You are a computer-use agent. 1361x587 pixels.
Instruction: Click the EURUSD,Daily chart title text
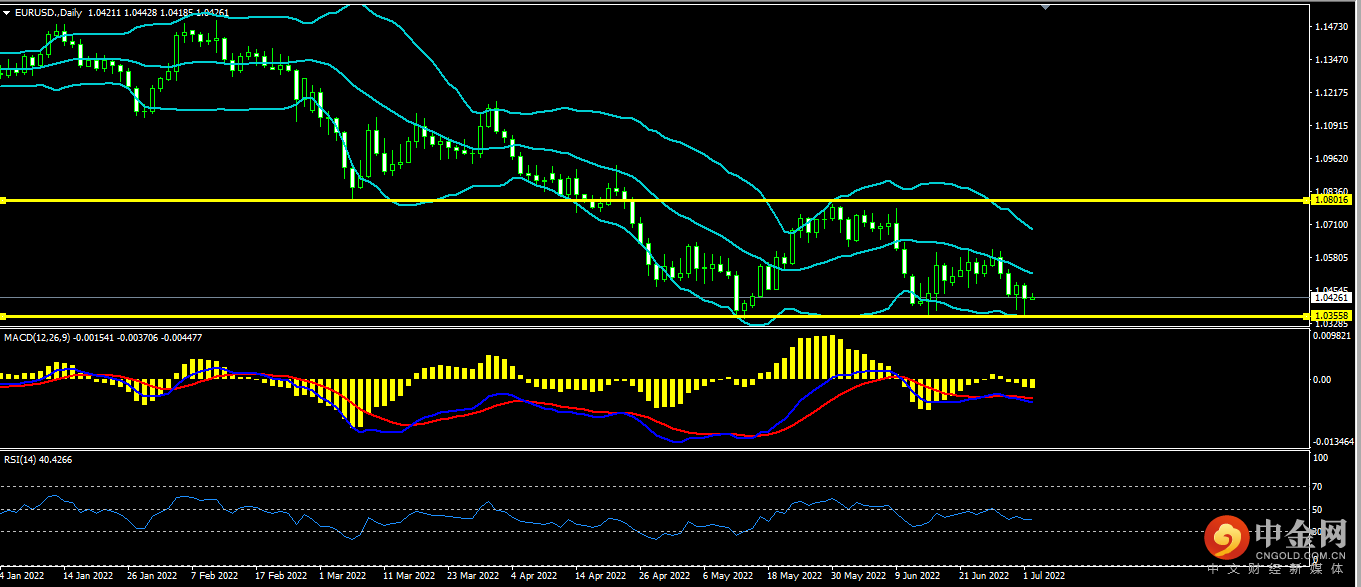pos(51,12)
